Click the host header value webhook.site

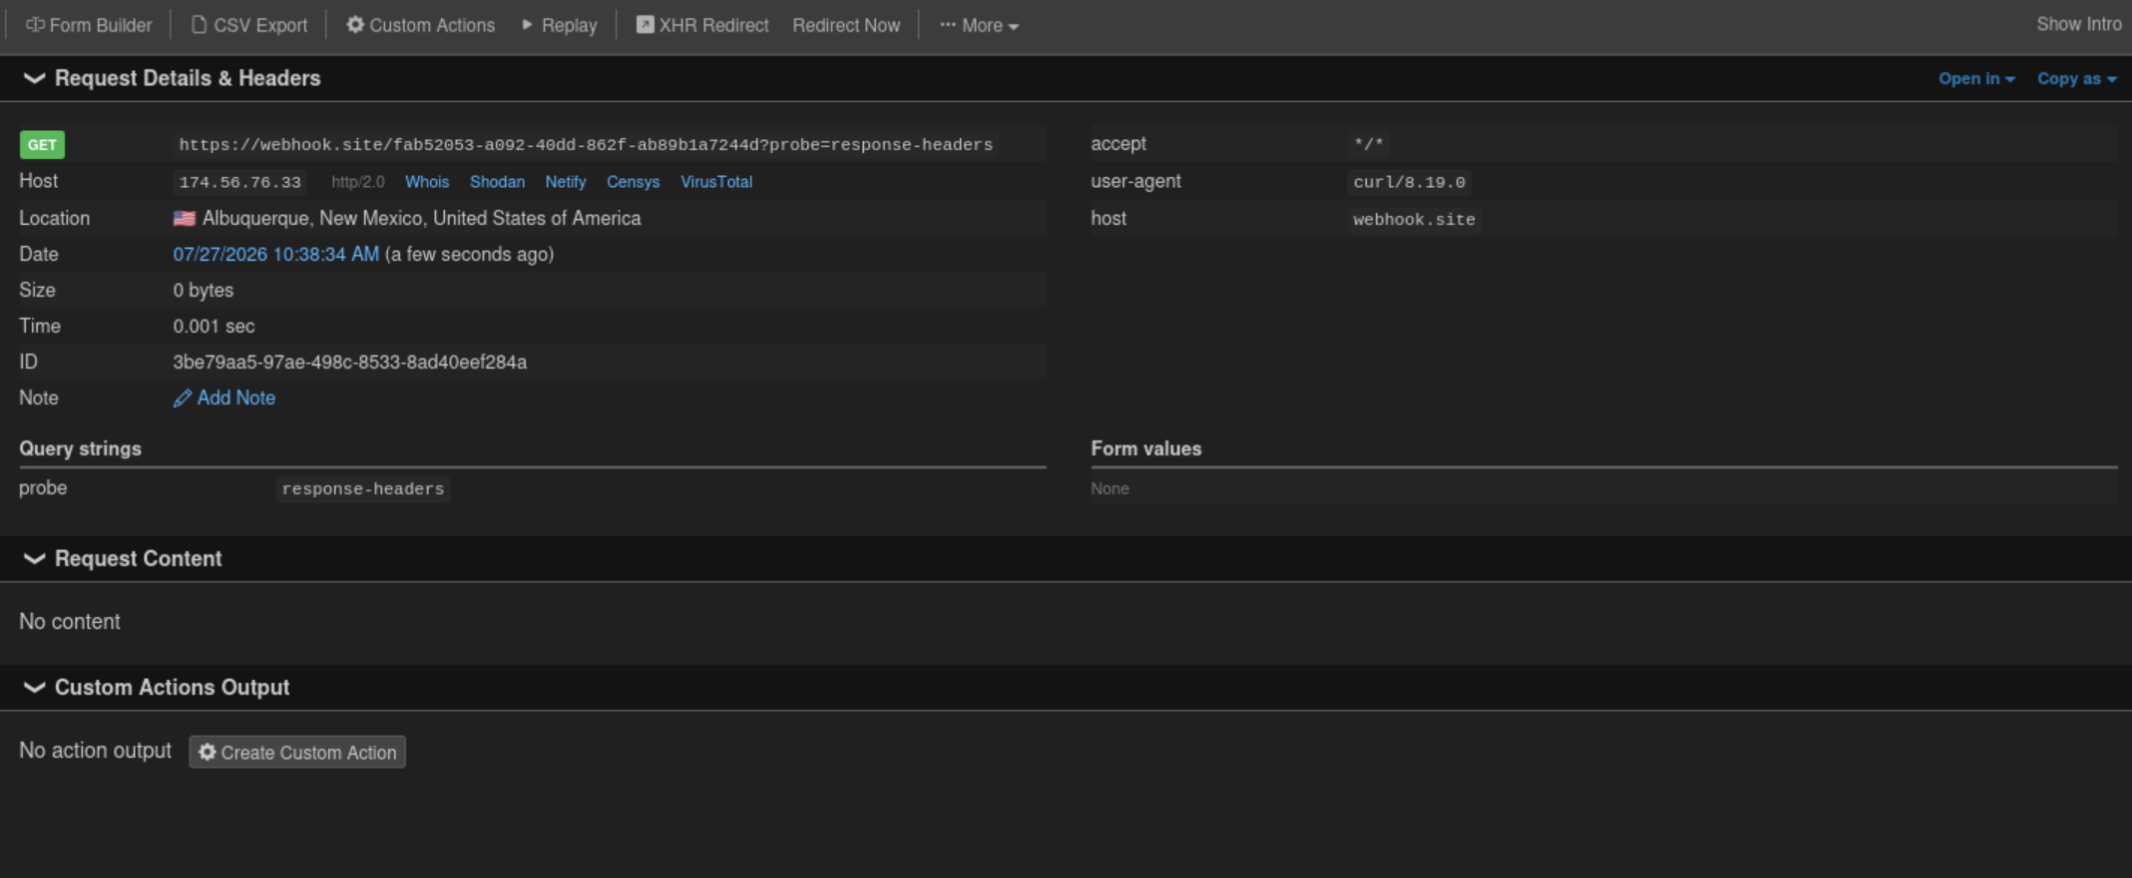pos(1414,219)
